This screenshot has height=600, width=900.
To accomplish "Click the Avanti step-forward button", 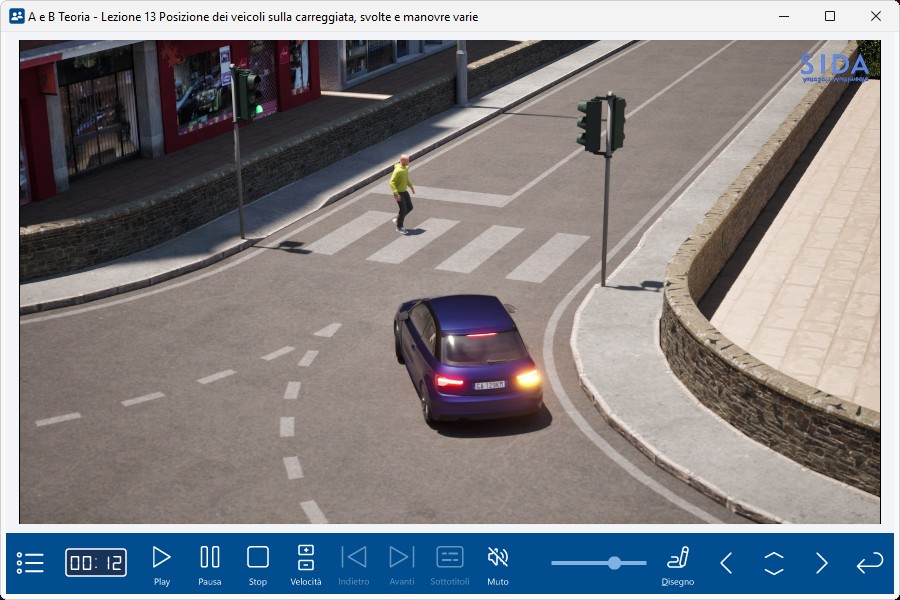I will click(402, 564).
